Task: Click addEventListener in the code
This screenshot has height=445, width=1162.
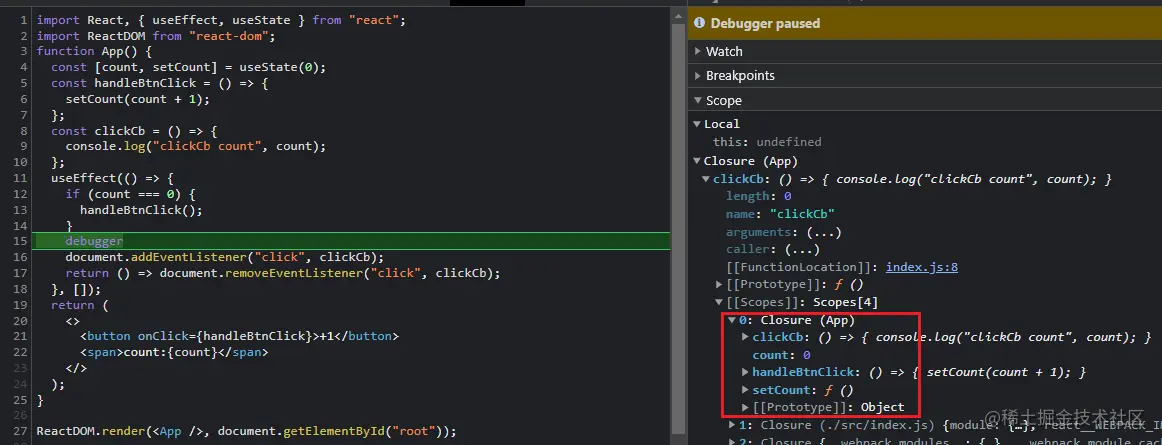Action: pos(188,257)
